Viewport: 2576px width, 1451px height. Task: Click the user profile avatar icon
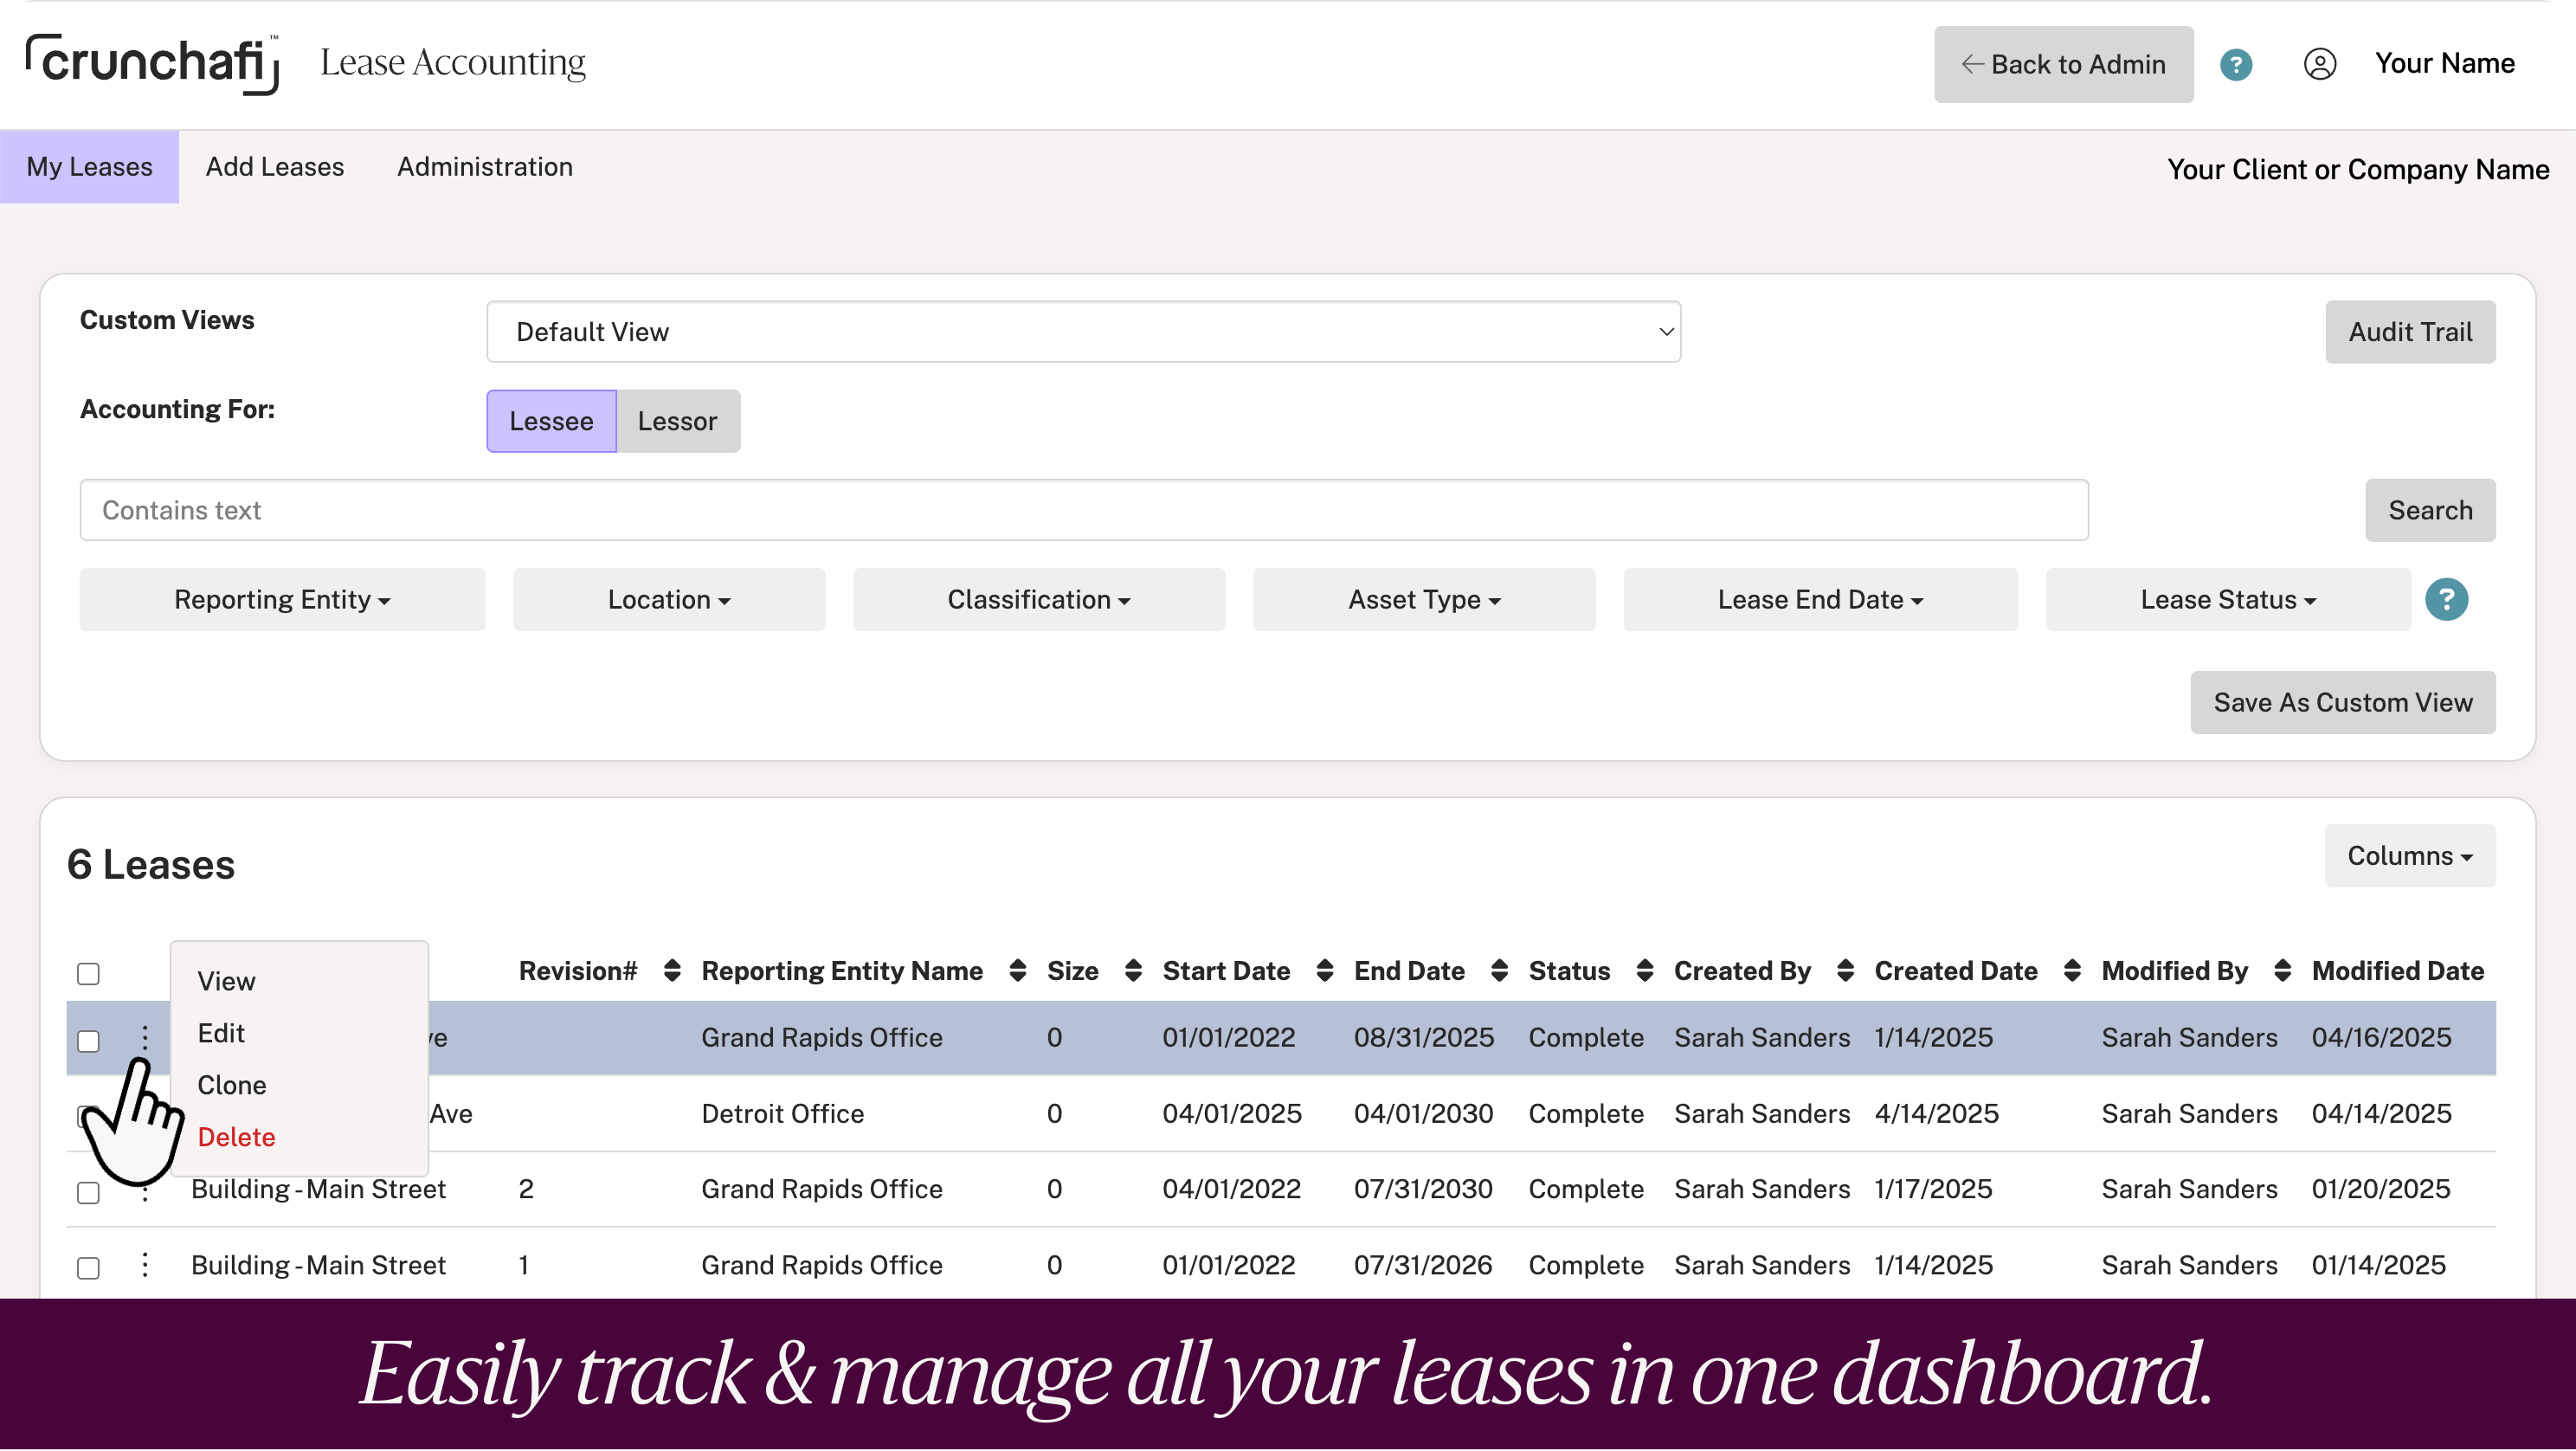[2319, 65]
